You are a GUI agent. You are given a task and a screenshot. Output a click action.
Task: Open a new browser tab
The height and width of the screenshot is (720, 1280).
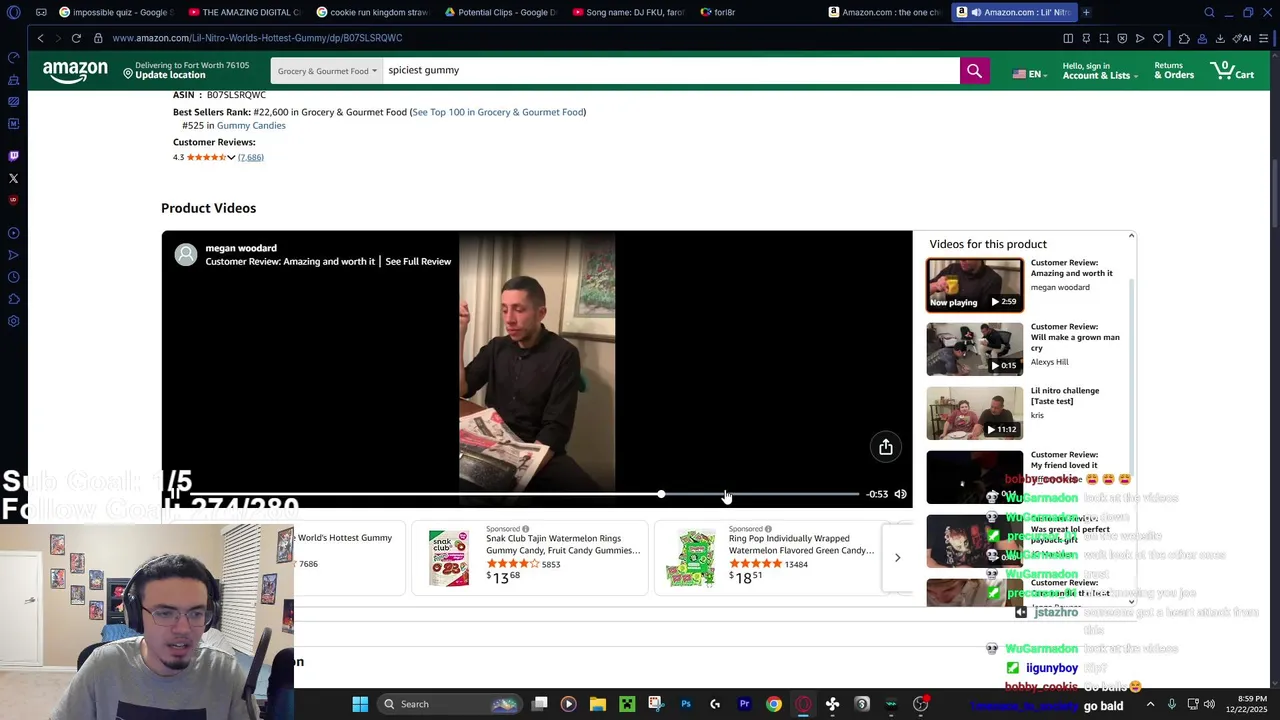point(1086,12)
